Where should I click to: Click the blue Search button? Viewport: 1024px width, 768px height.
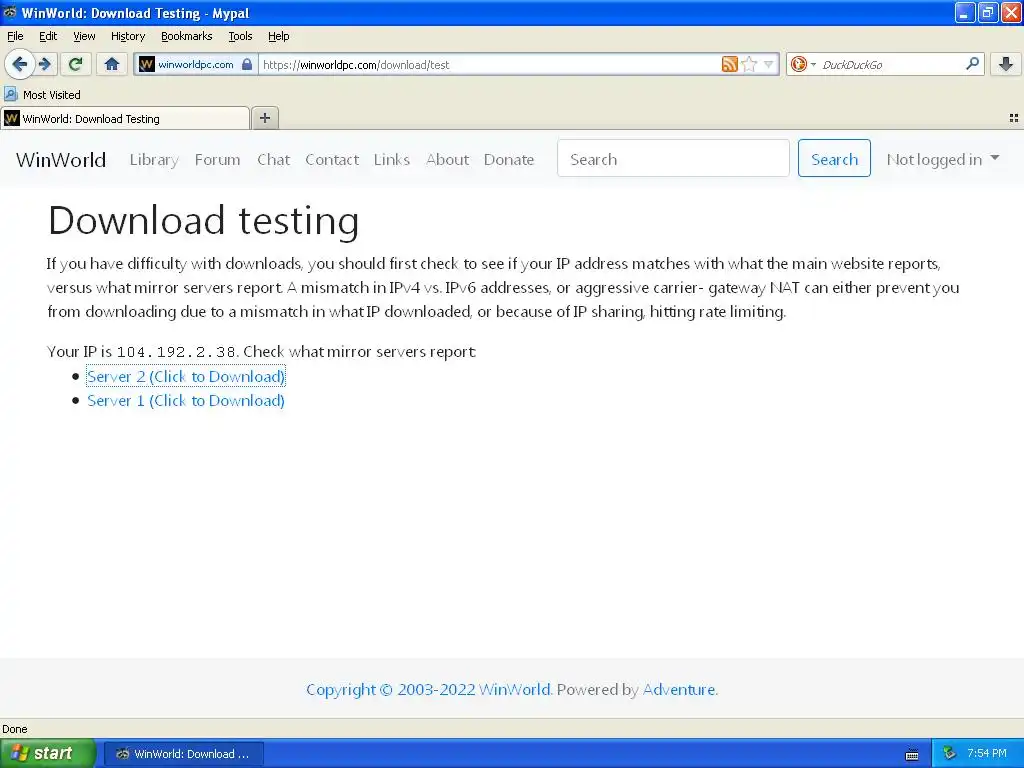pos(834,159)
